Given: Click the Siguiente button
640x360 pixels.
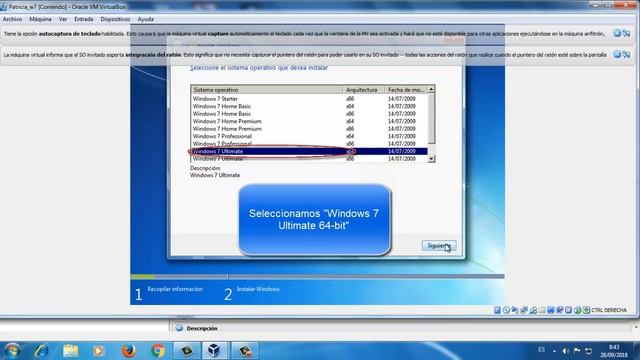Looking at the screenshot, I should click(x=439, y=246).
